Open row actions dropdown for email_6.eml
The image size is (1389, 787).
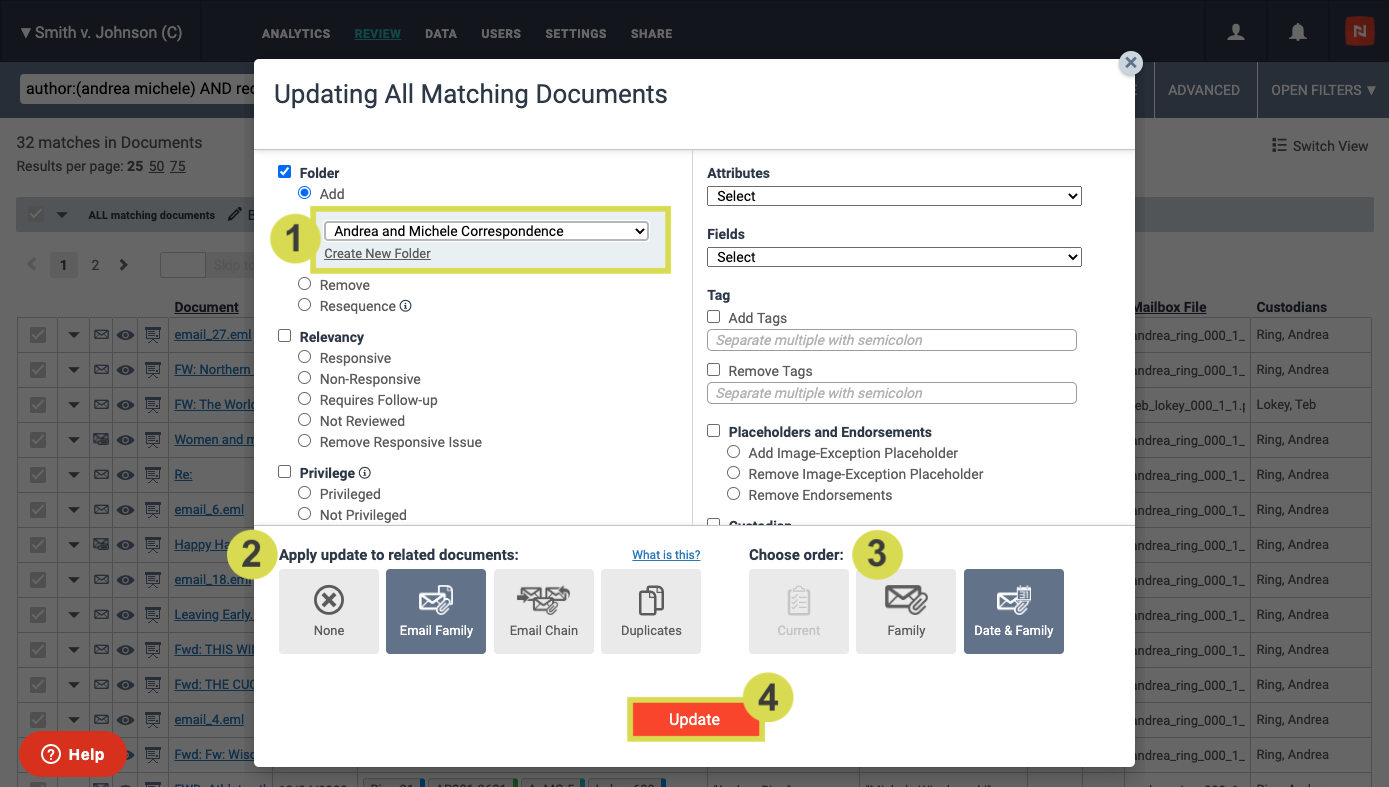(73, 511)
